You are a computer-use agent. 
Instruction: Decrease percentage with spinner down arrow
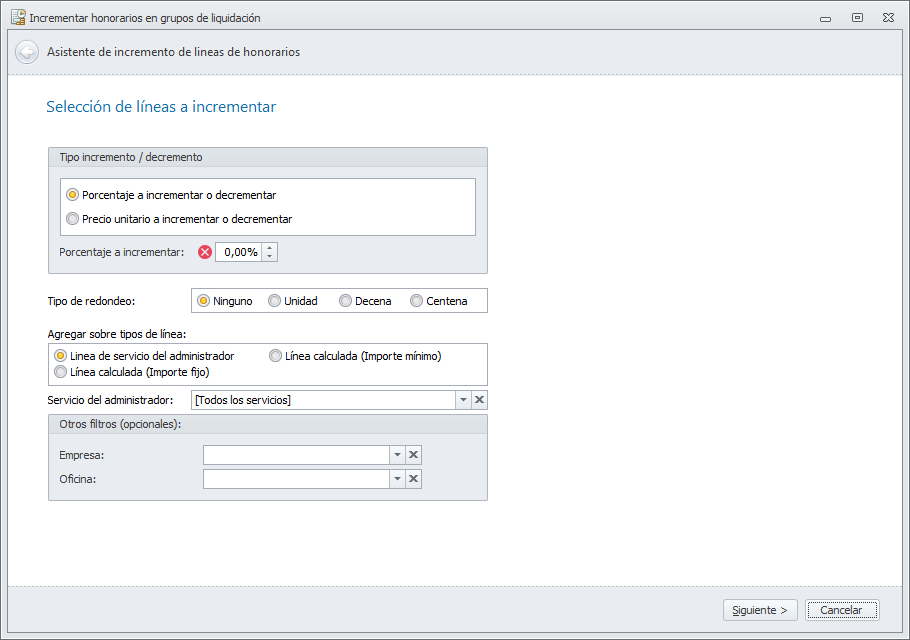(x=270, y=257)
